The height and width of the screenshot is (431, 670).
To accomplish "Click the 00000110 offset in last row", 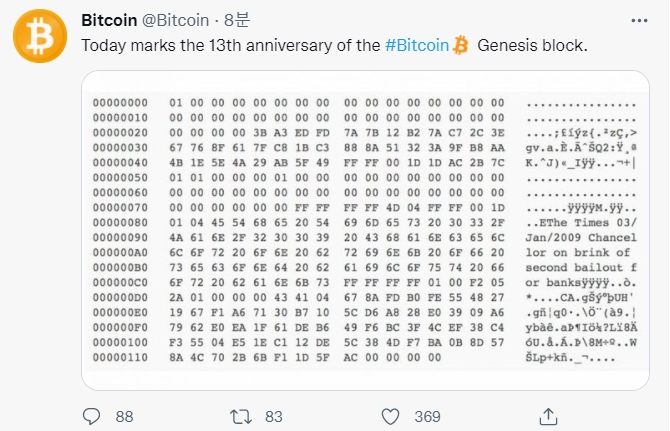I will (x=120, y=358).
